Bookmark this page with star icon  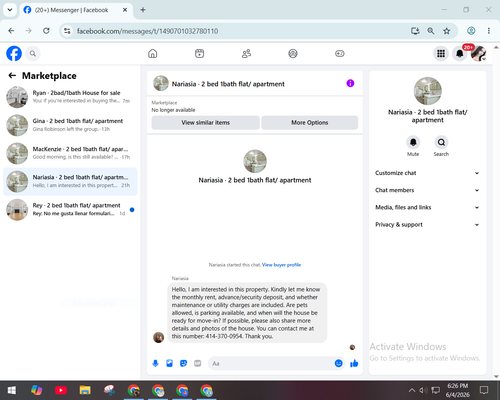(447, 31)
